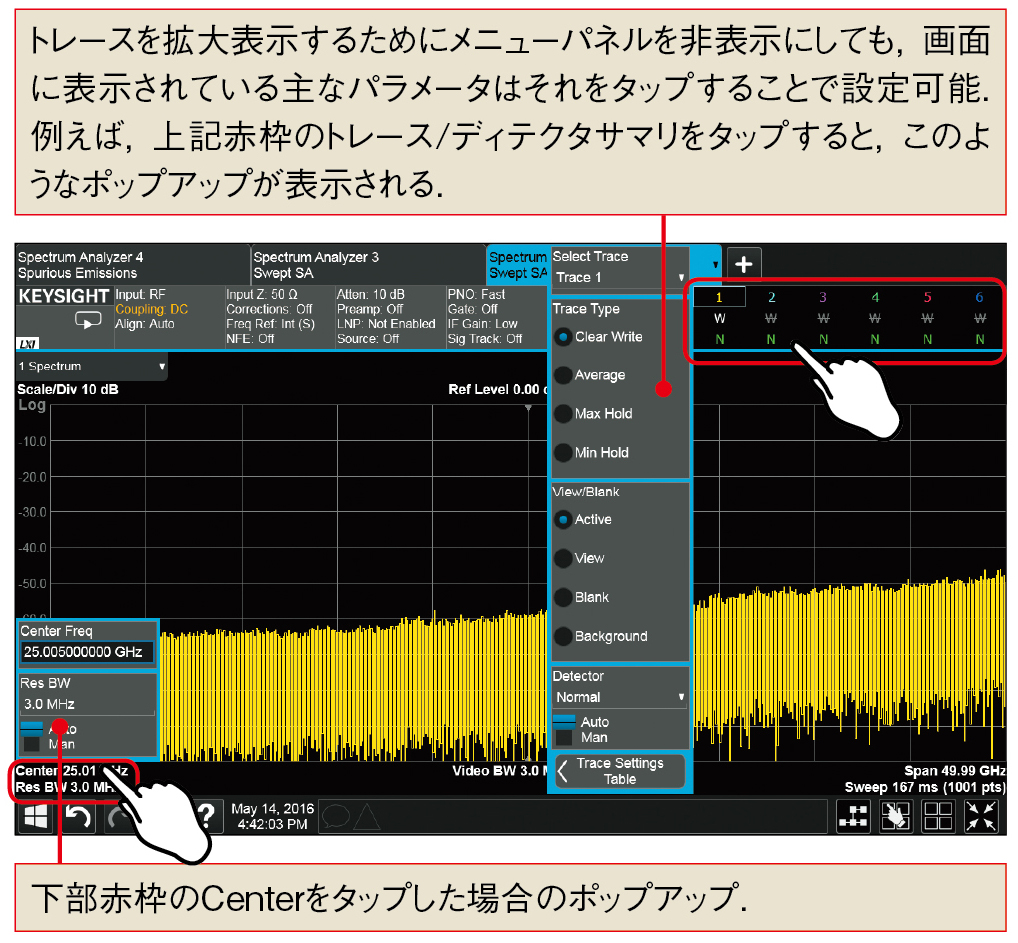The image size is (1018, 943).
Task: Open the 1 Spectrum window dropdown
Action: point(92,366)
